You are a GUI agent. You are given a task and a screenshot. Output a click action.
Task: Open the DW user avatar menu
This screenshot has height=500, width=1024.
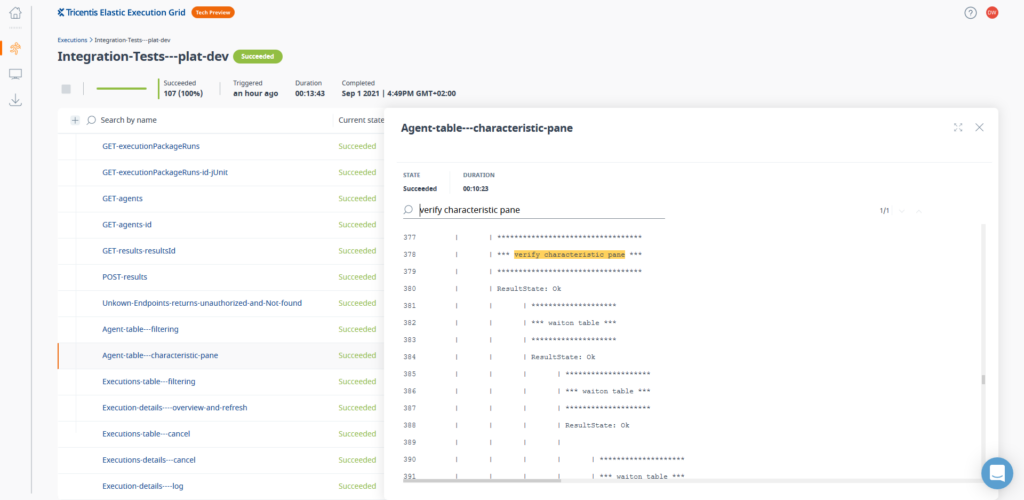(992, 12)
